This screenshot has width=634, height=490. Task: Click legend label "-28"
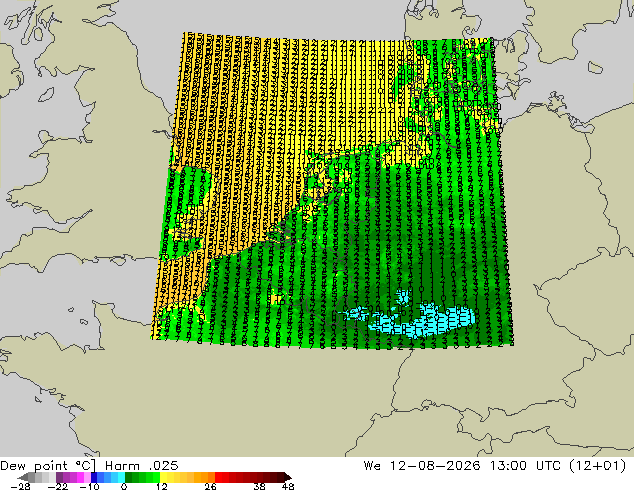(20, 486)
